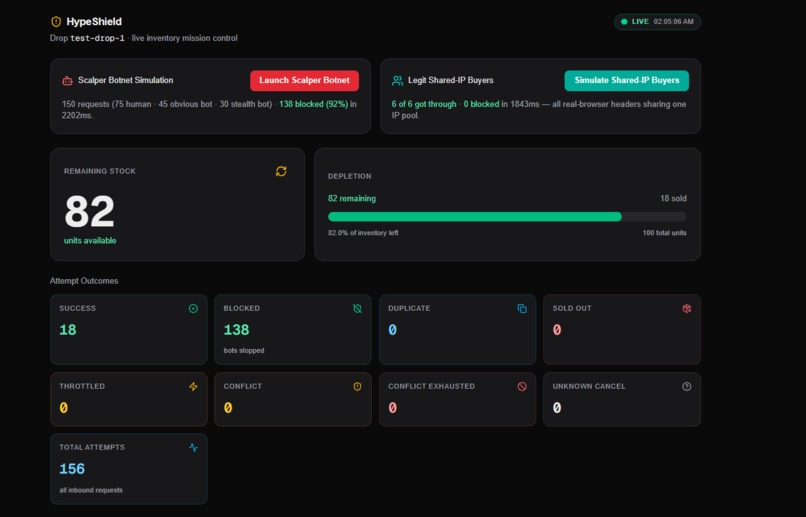The image size is (806, 517).
Task: Click '82.0% of inventory left' text
Action: (363, 233)
